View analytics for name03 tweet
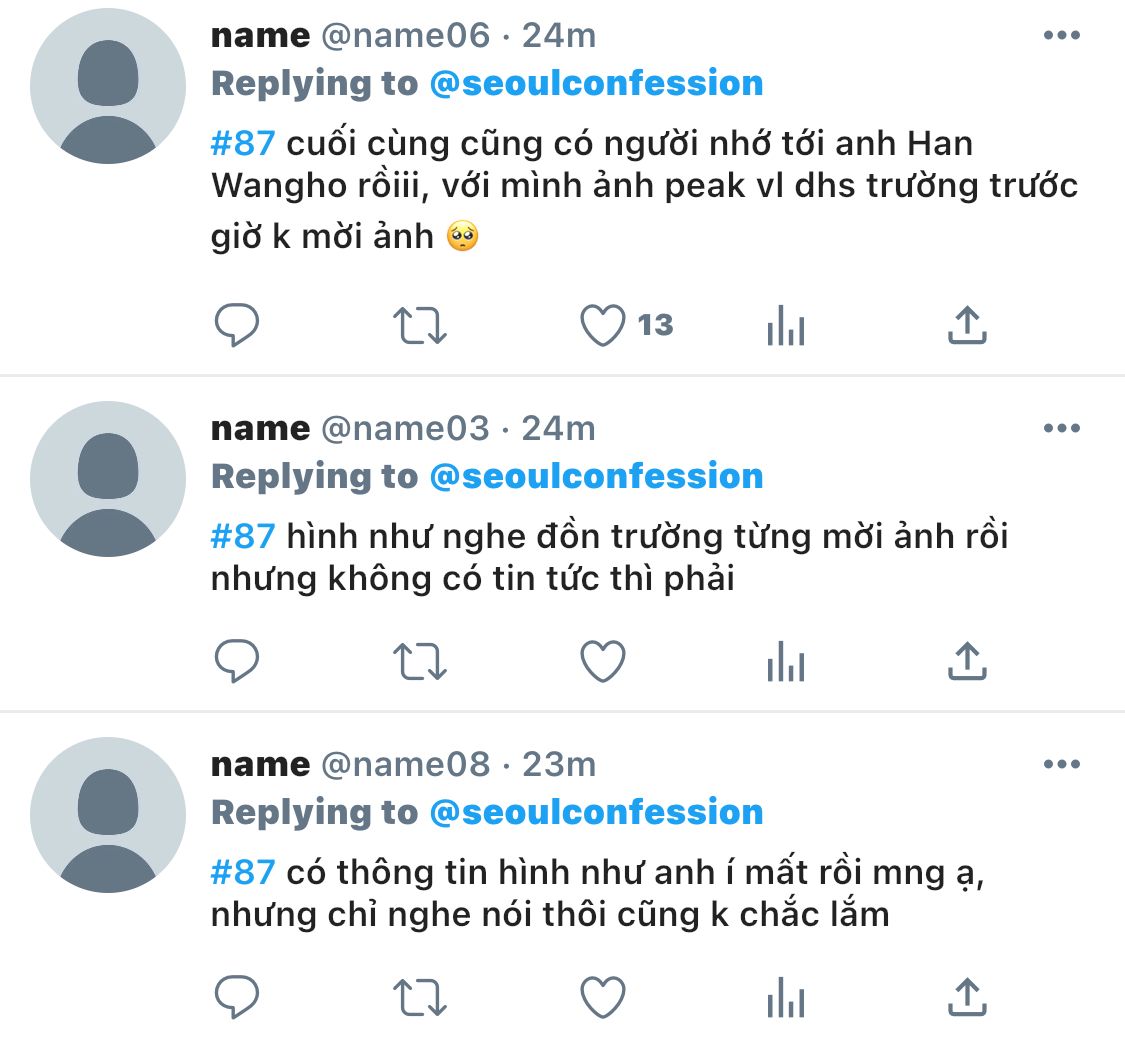The width and height of the screenshot is (1125, 1043). pos(786,661)
